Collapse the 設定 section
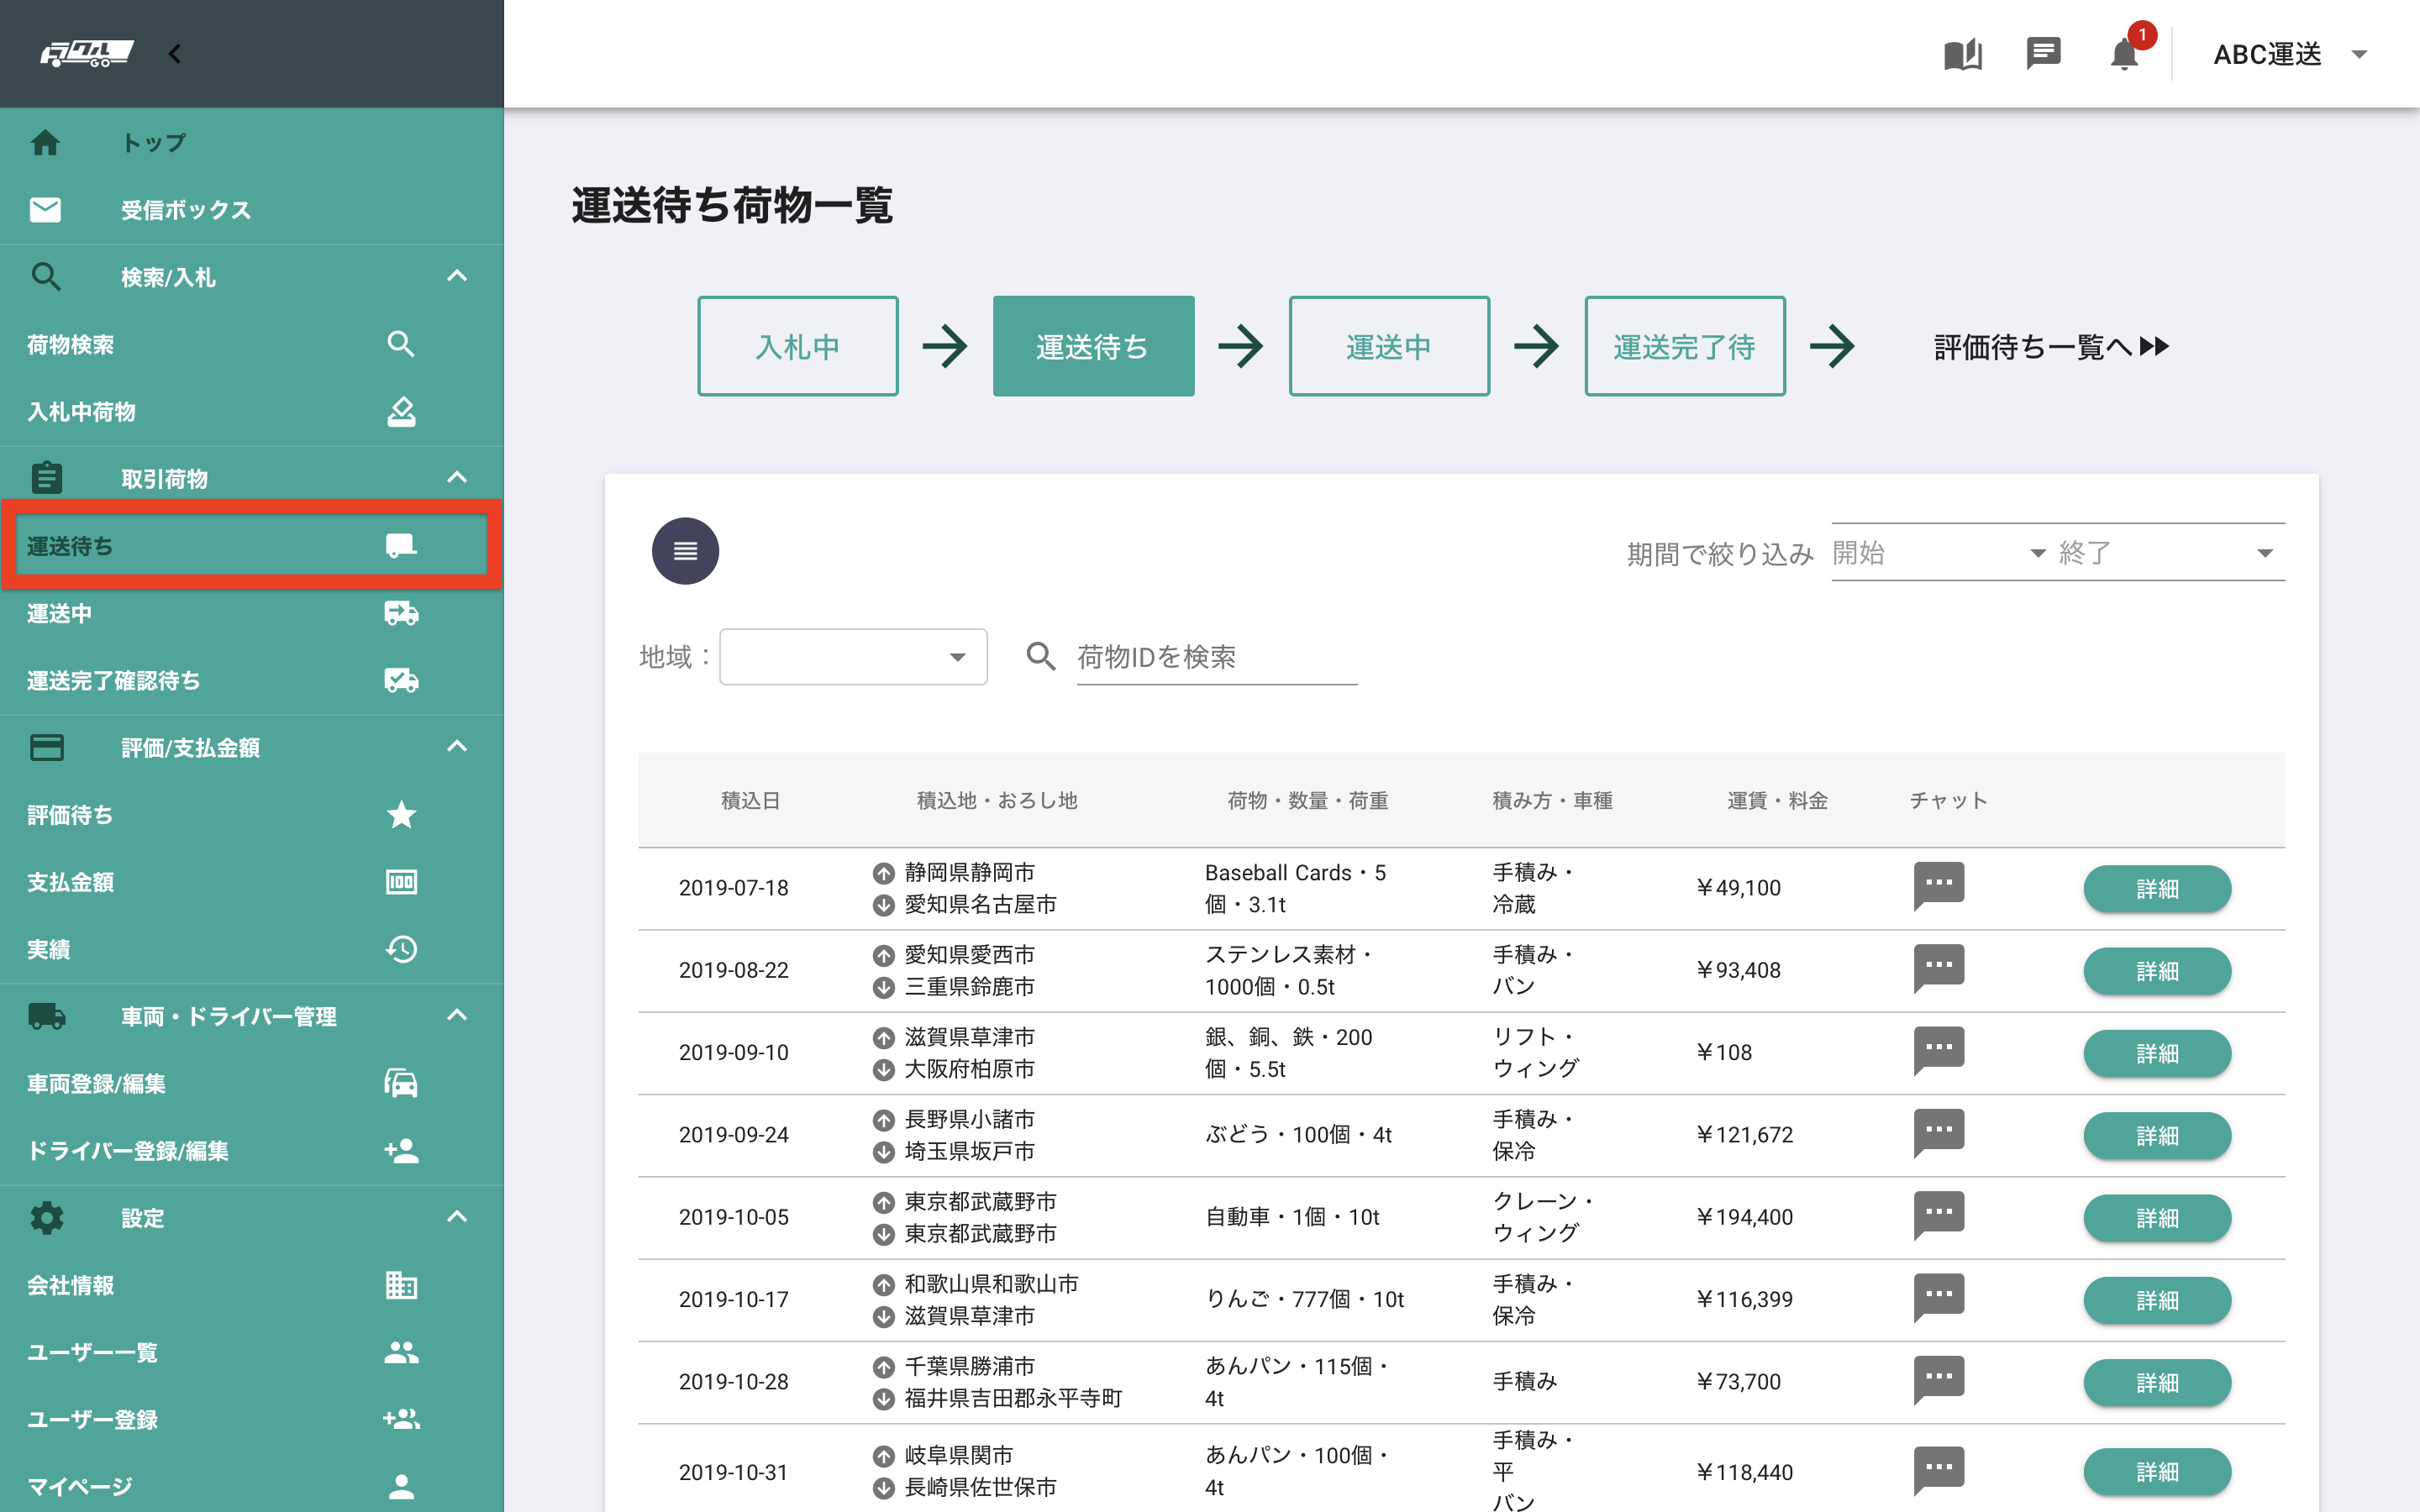2420x1512 pixels. [x=457, y=1217]
